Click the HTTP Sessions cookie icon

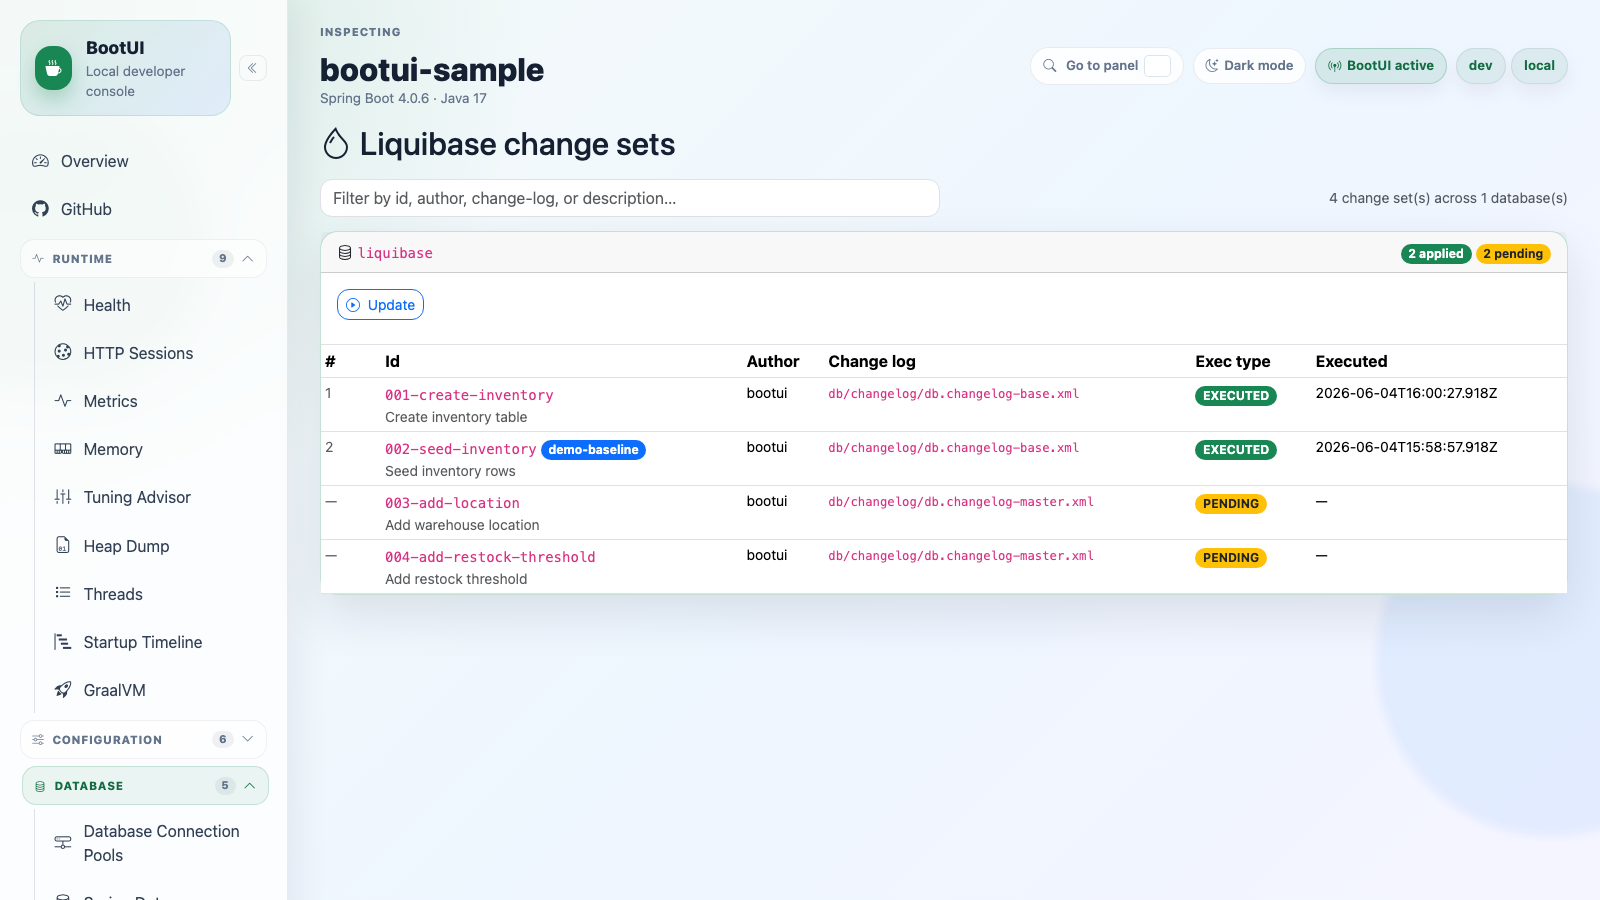coord(63,352)
